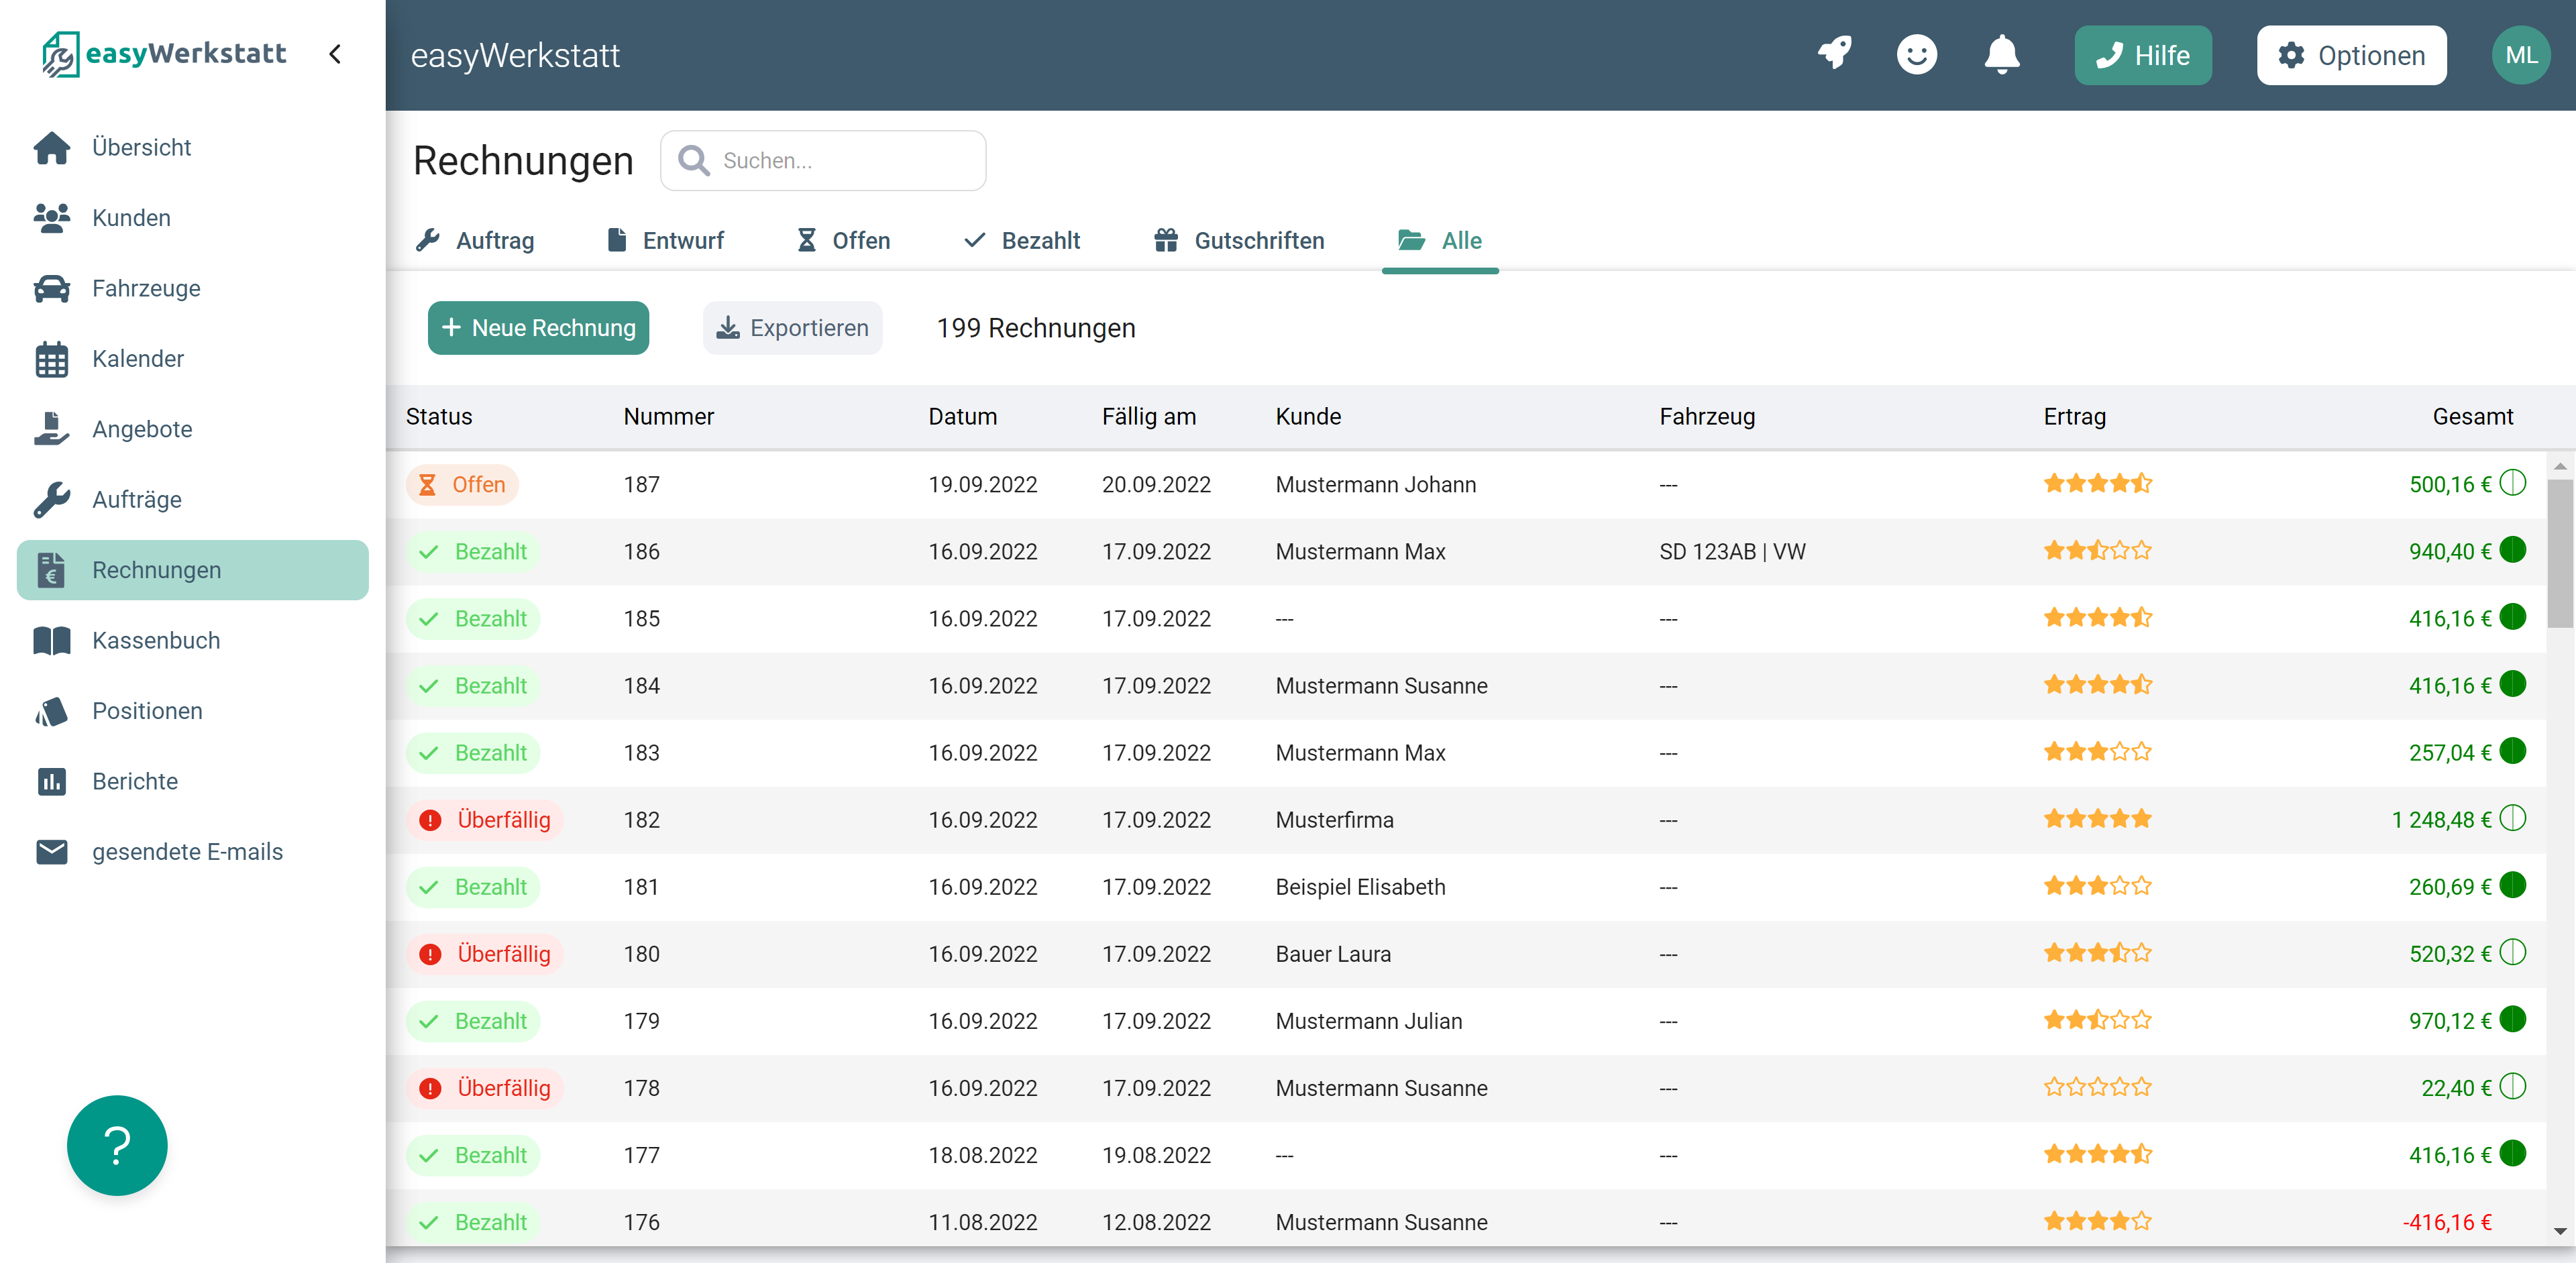This screenshot has height=1263, width=2576.
Task: Open the Optionen settings button
Action: click(x=2351, y=55)
